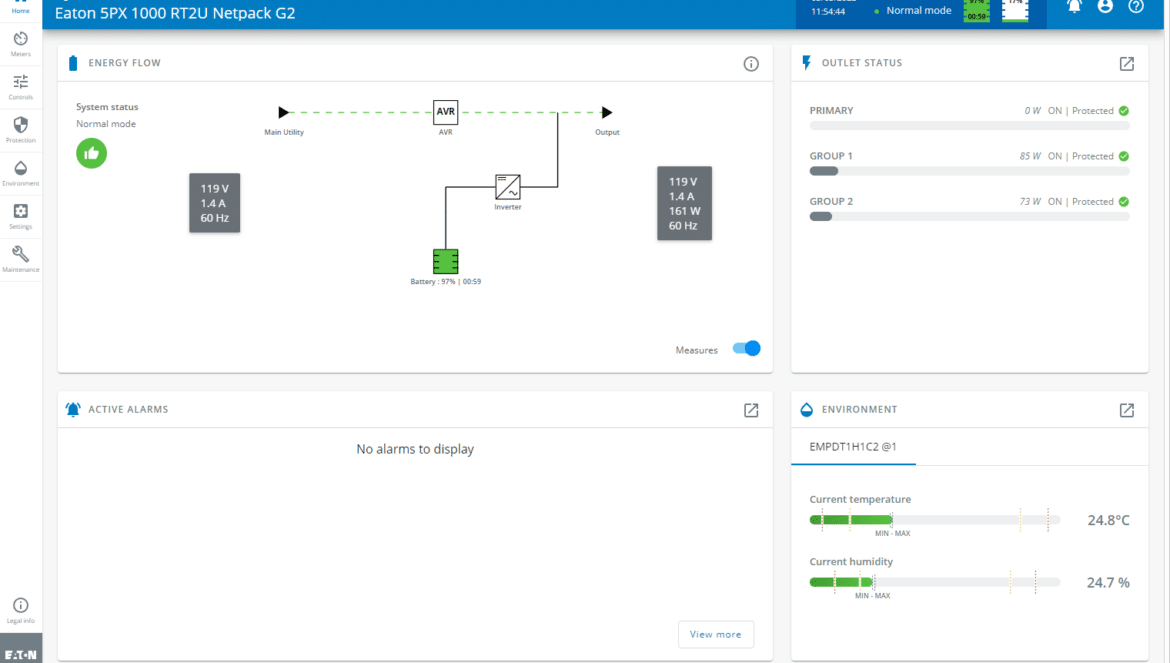This screenshot has height=663, width=1170.
Task: Click the 24.7 % humidity reading
Action: tap(1108, 583)
